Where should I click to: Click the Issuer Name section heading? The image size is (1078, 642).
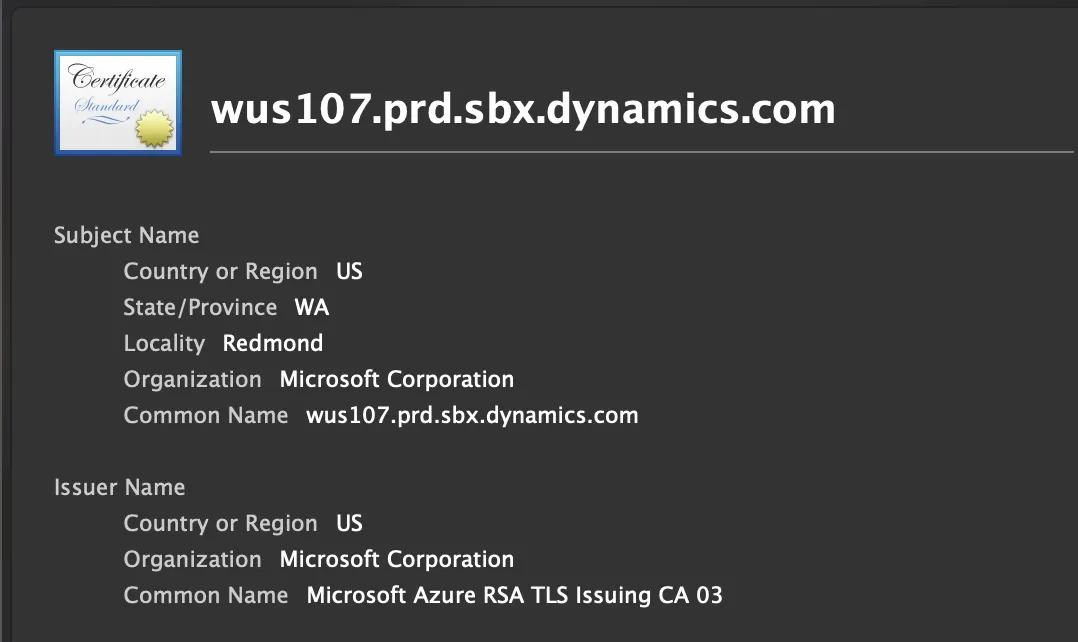120,487
